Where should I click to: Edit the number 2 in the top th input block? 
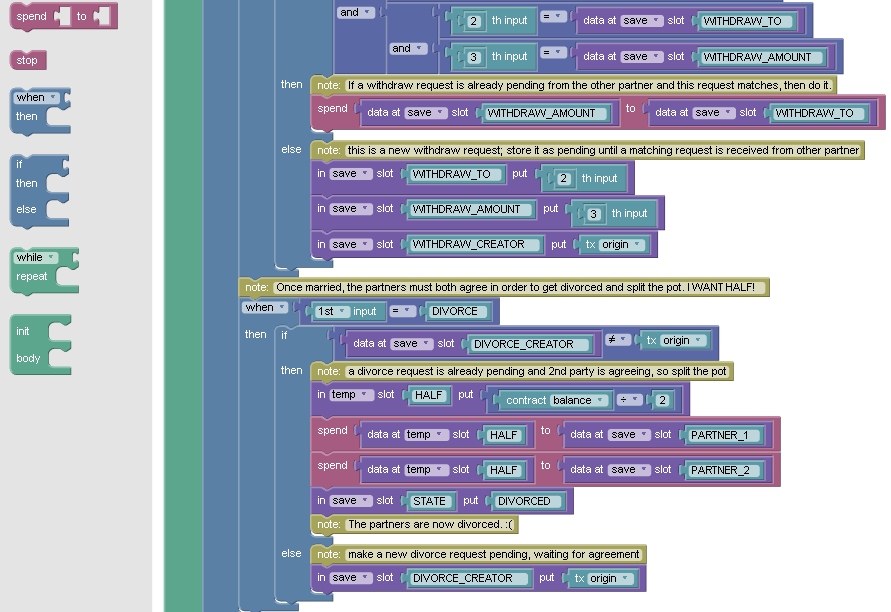click(474, 22)
